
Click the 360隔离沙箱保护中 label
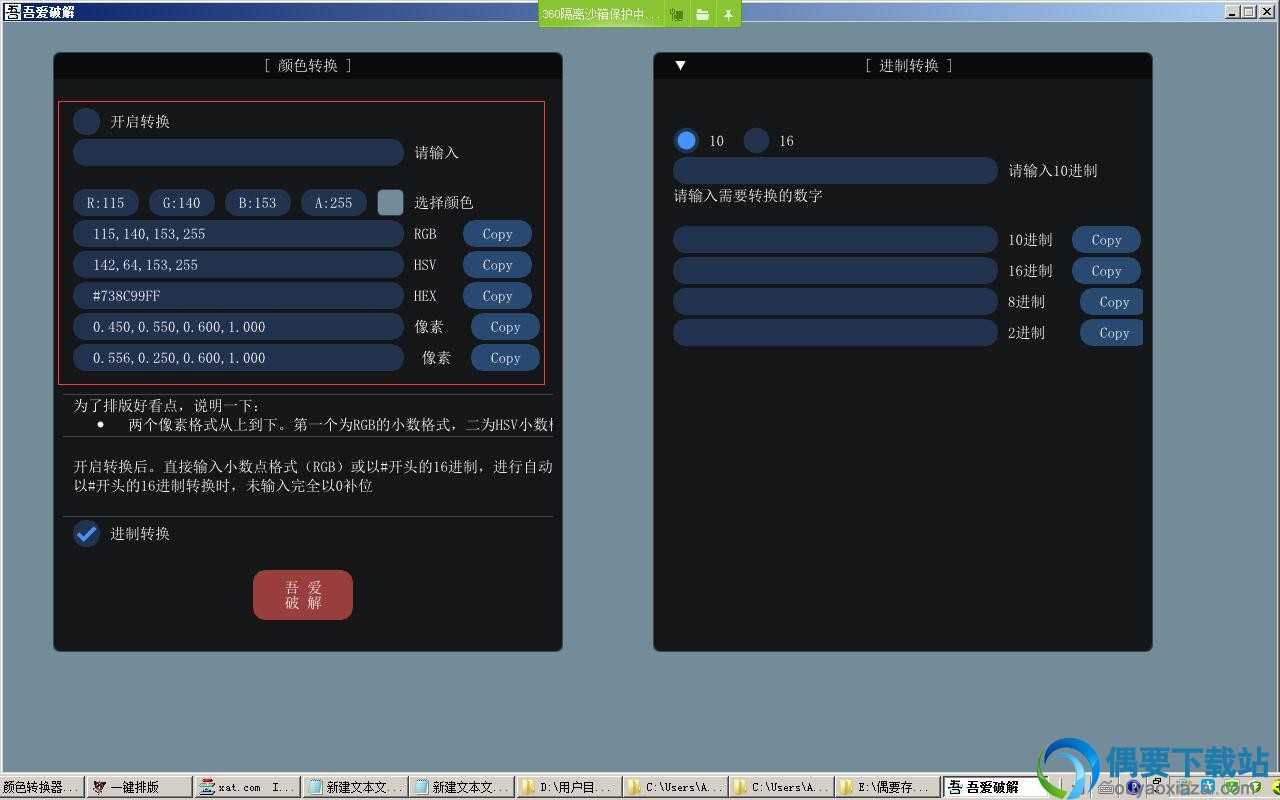tap(601, 15)
